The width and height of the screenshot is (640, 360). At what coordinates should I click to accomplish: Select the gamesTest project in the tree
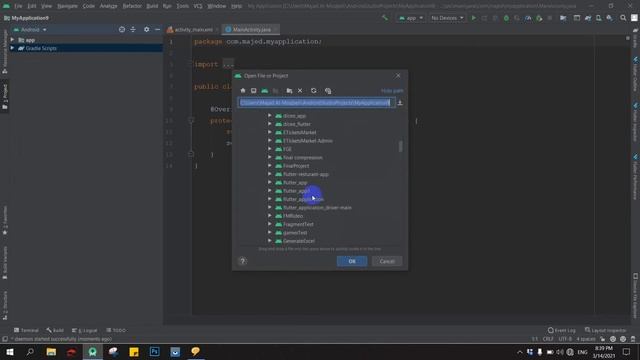[295, 233]
